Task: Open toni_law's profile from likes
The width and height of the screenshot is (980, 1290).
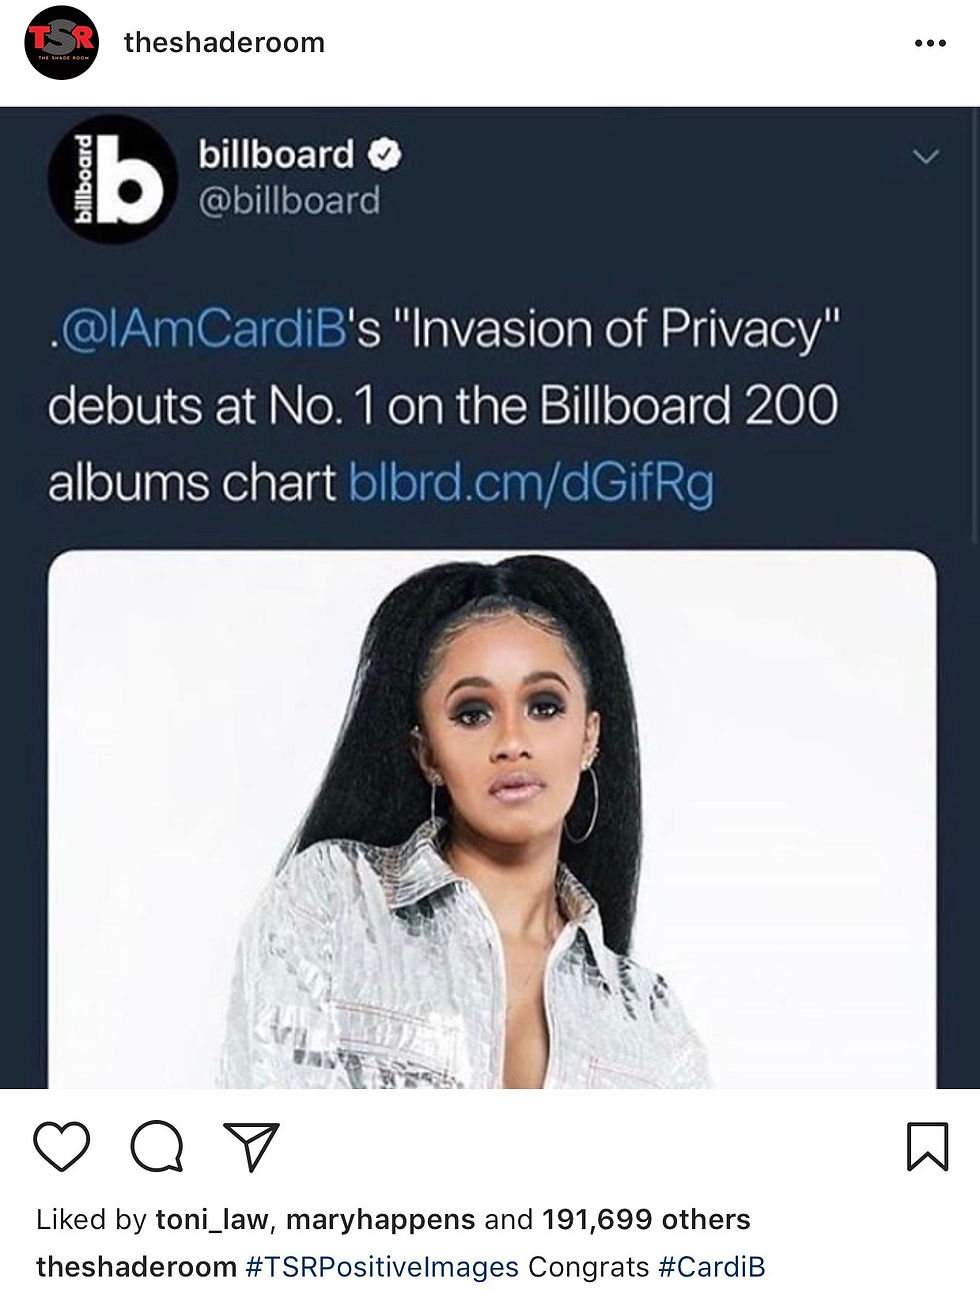Action: [212, 1220]
